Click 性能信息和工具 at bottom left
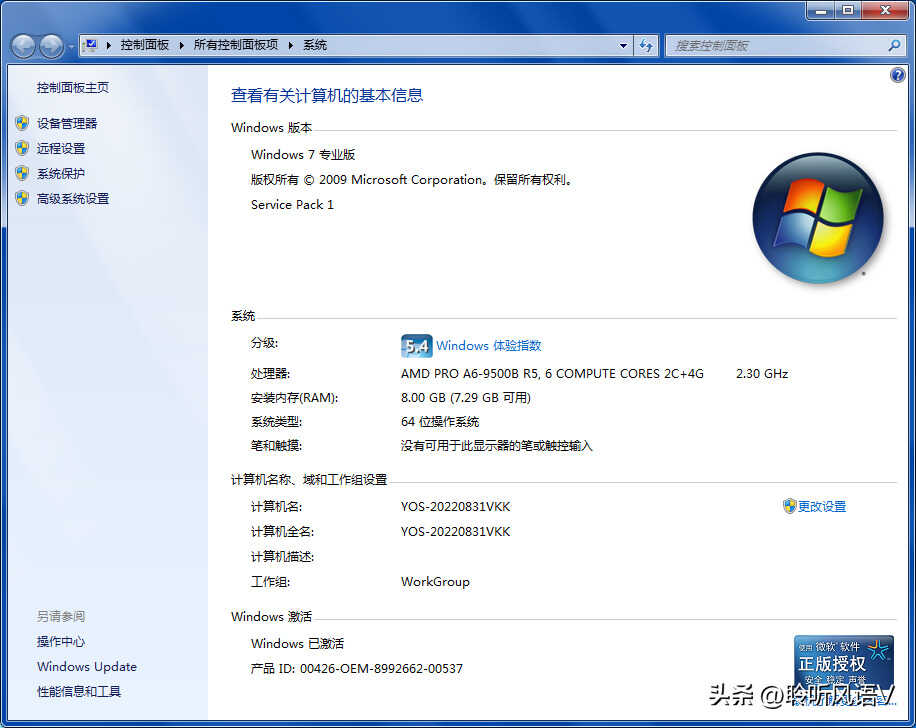Image resolution: width=916 pixels, height=728 pixels. click(x=79, y=692)
